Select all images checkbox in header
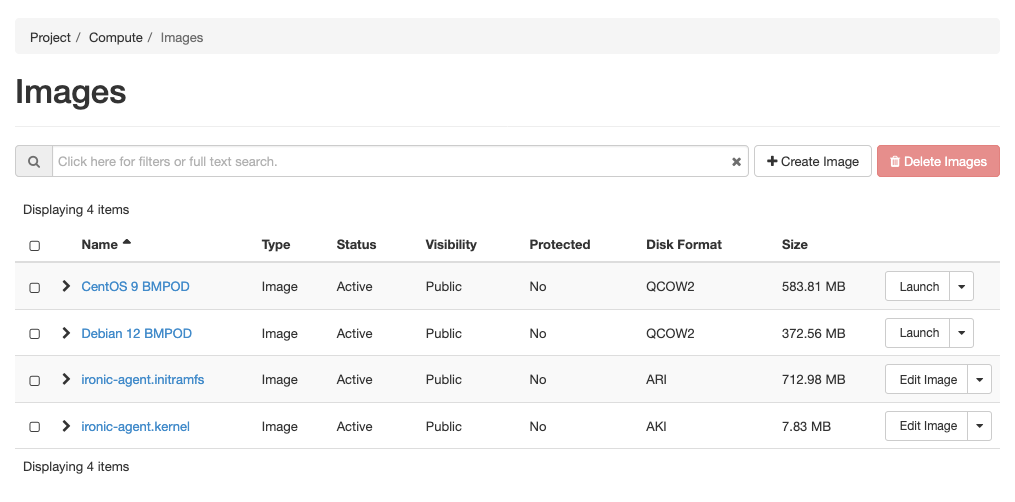Viewport: 1015px width, 502px height. tap(35, 245)
